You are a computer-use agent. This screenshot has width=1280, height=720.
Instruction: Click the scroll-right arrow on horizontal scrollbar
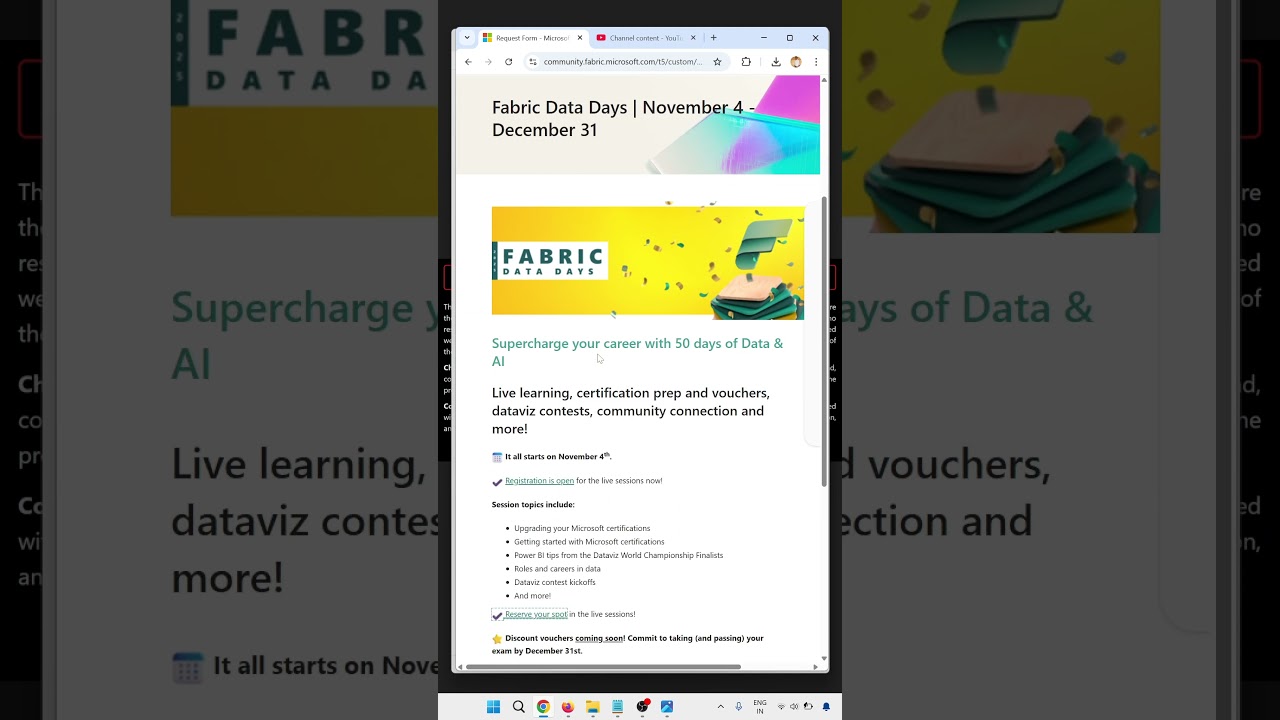pos(815,667)
